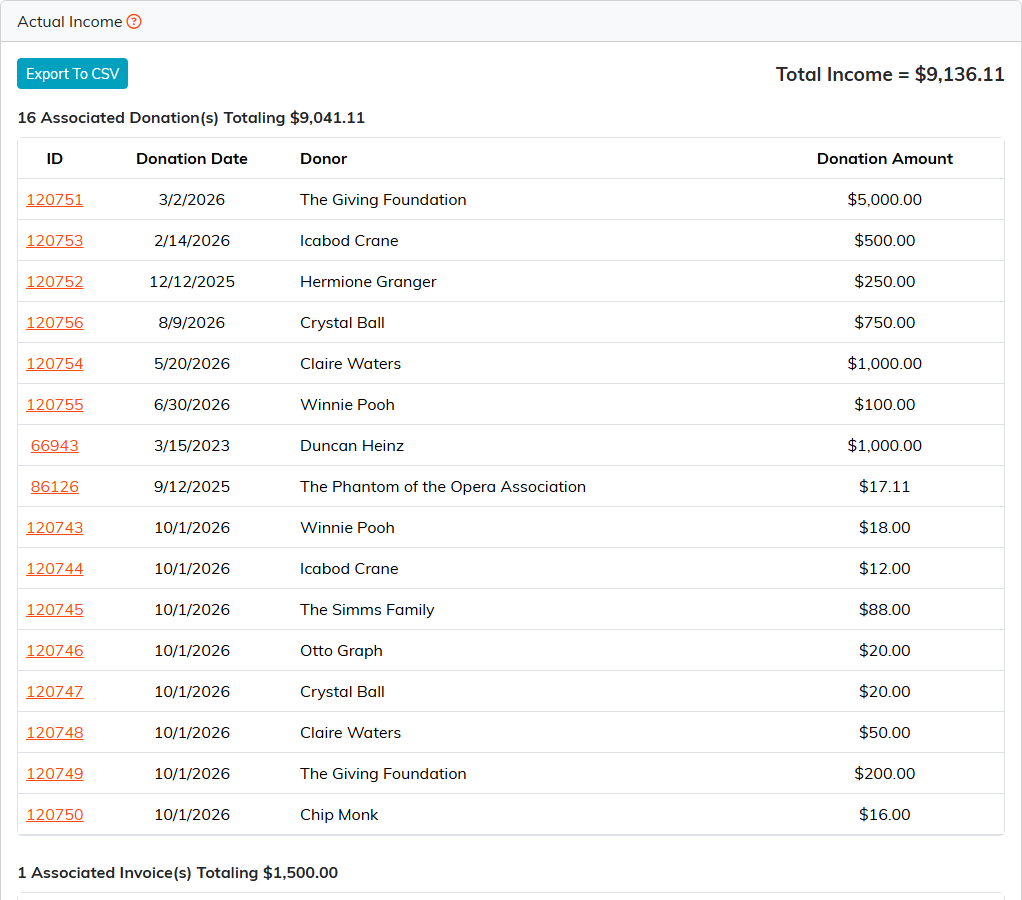Click the $16.00 donation amount

(884, 815)
